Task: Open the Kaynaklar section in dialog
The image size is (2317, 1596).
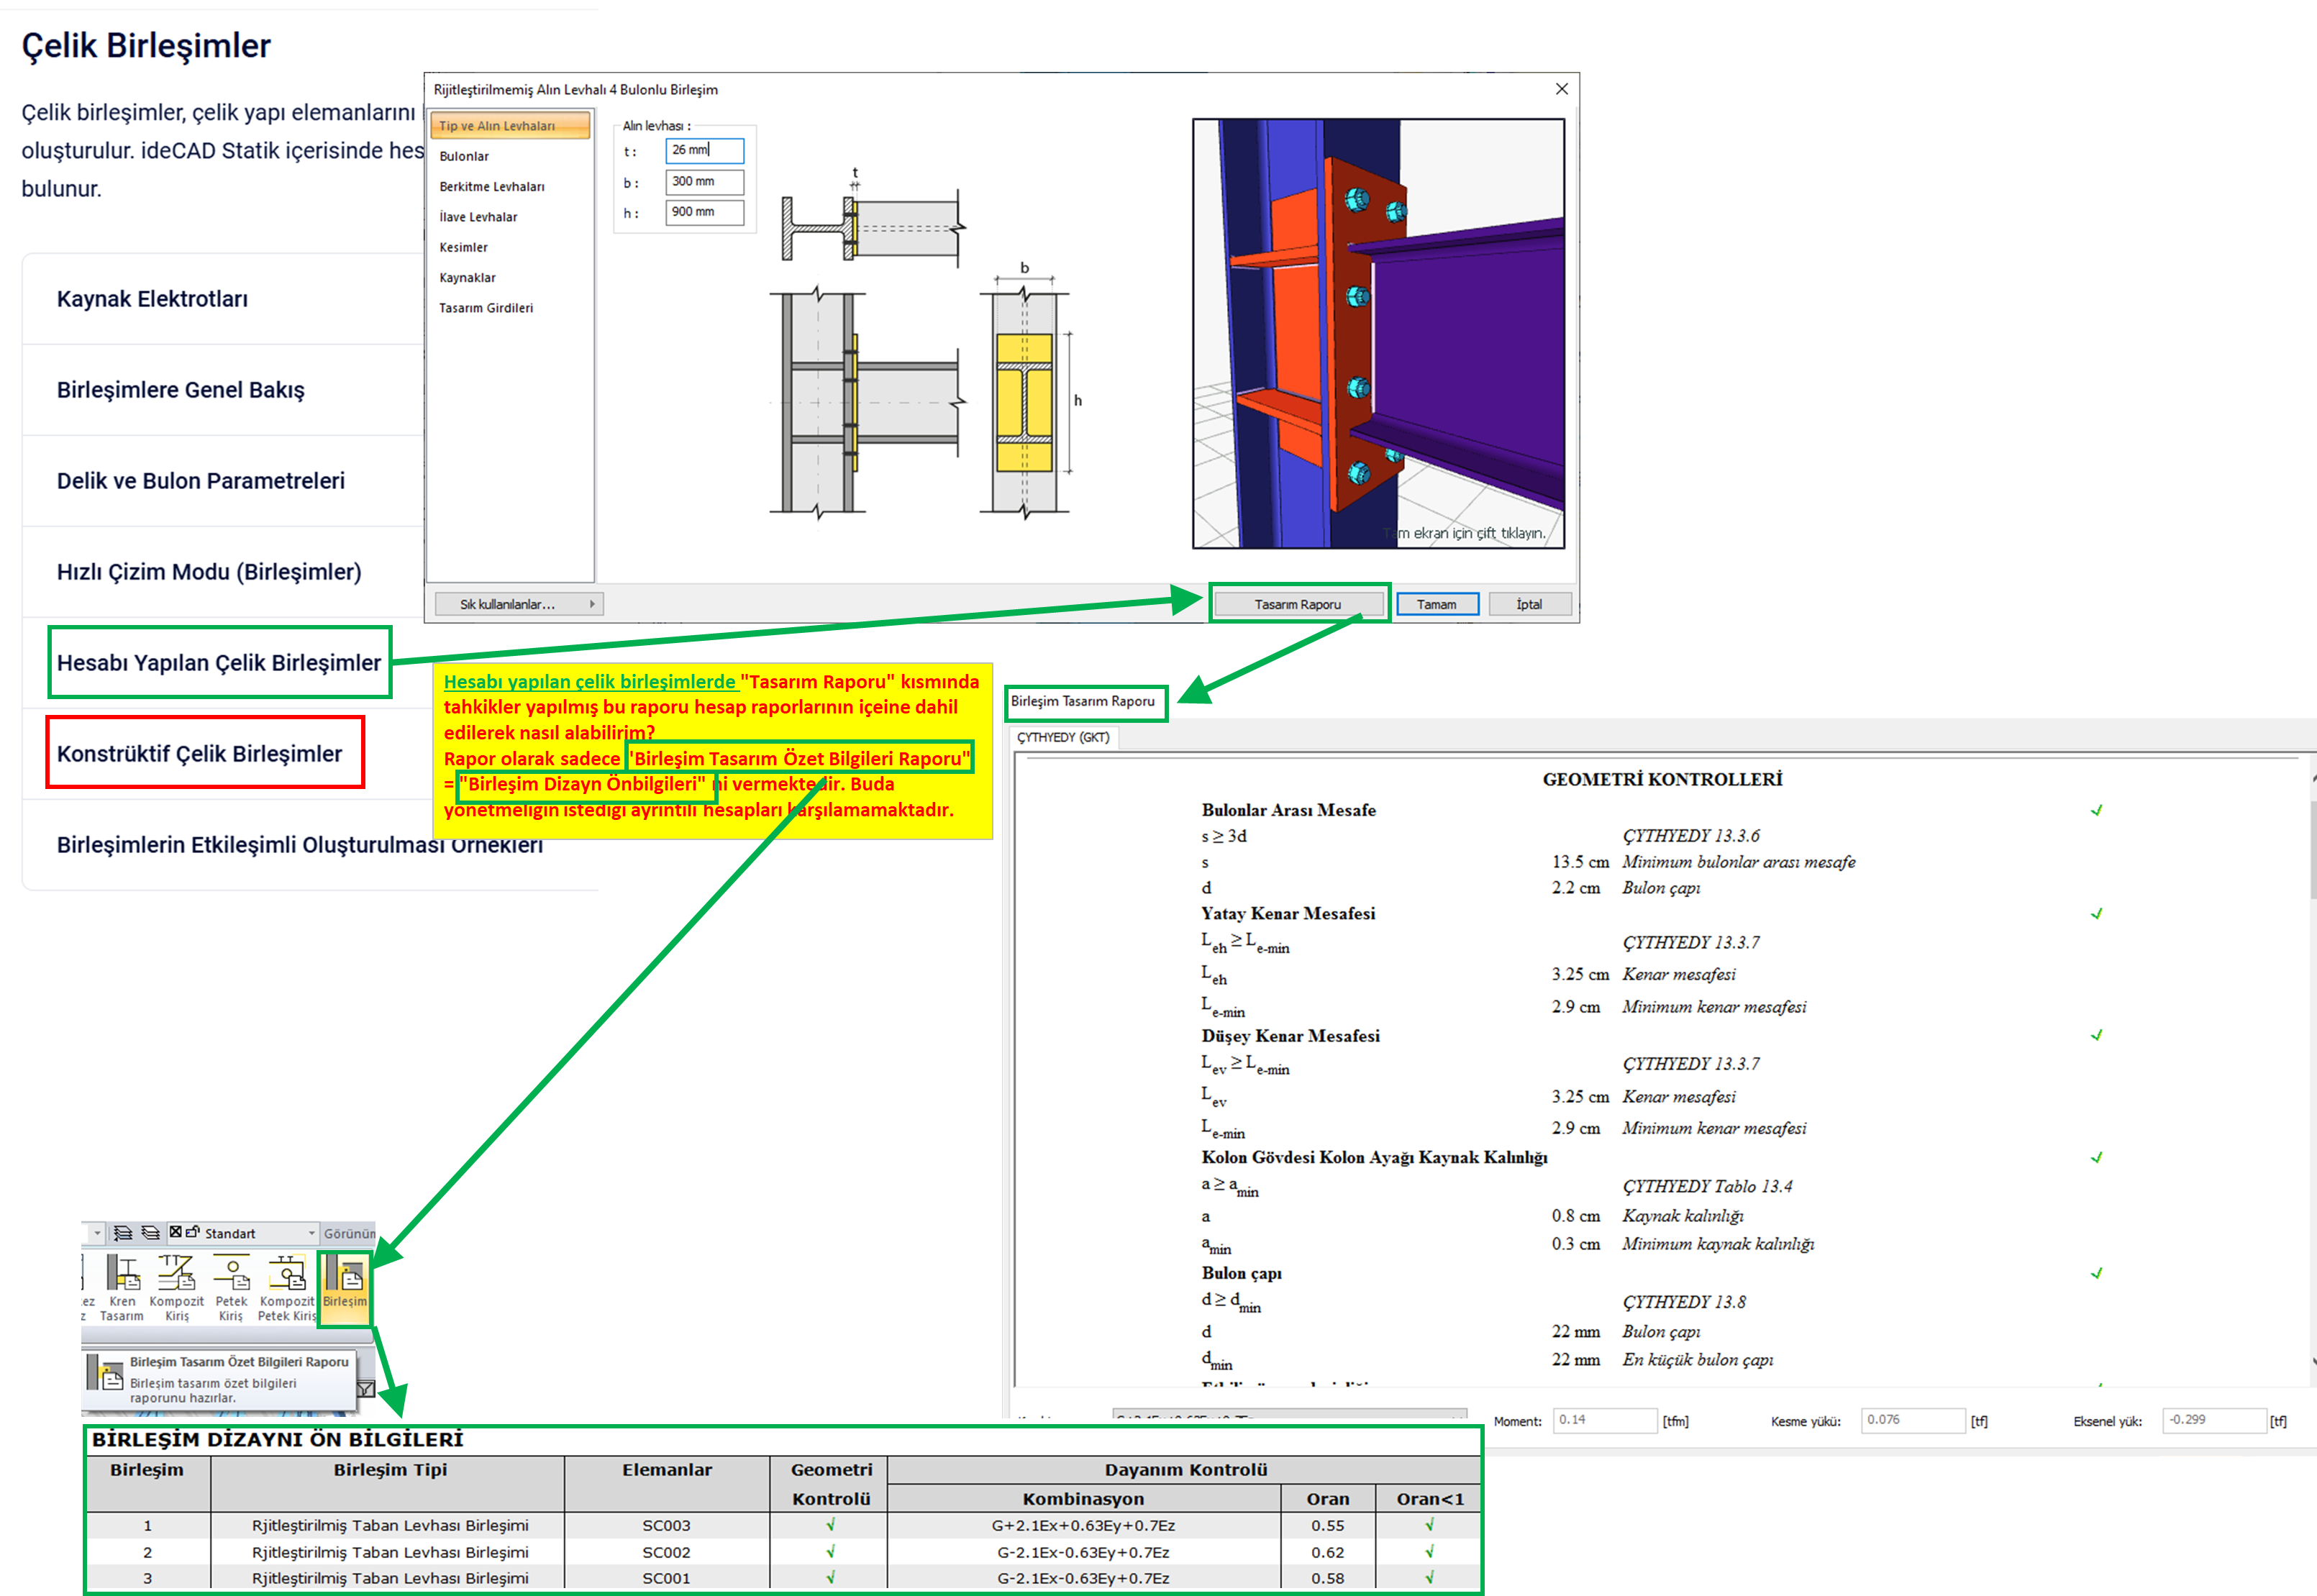Action: [468, 278]
